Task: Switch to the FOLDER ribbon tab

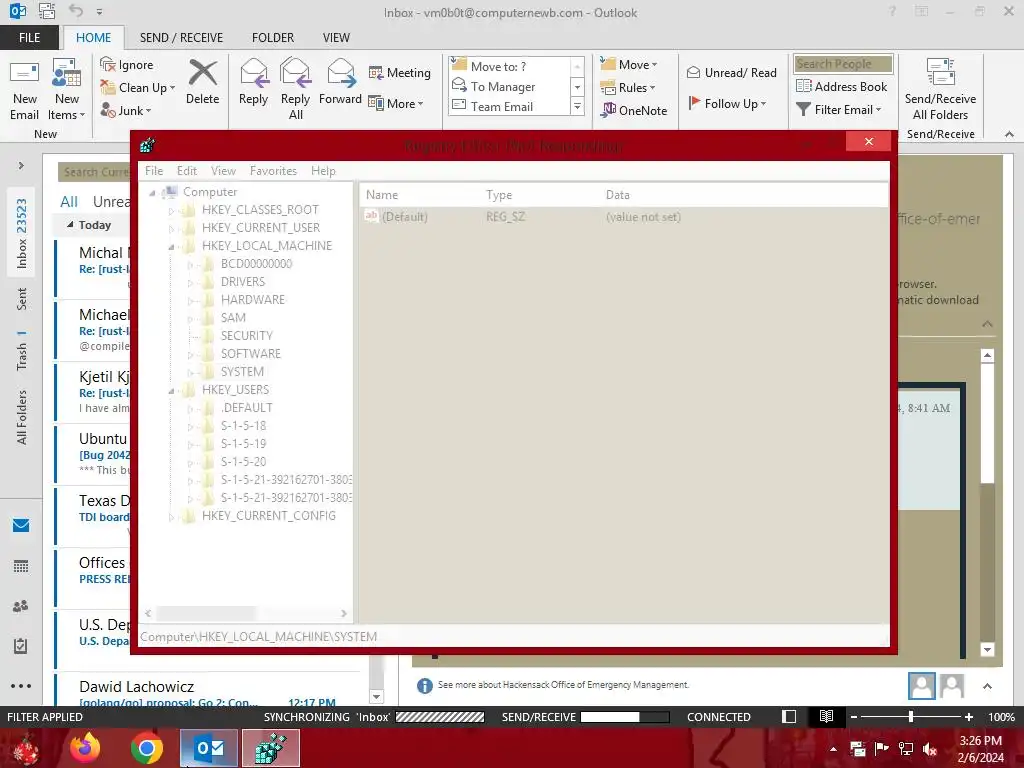Action: click(x=273, y=37)
